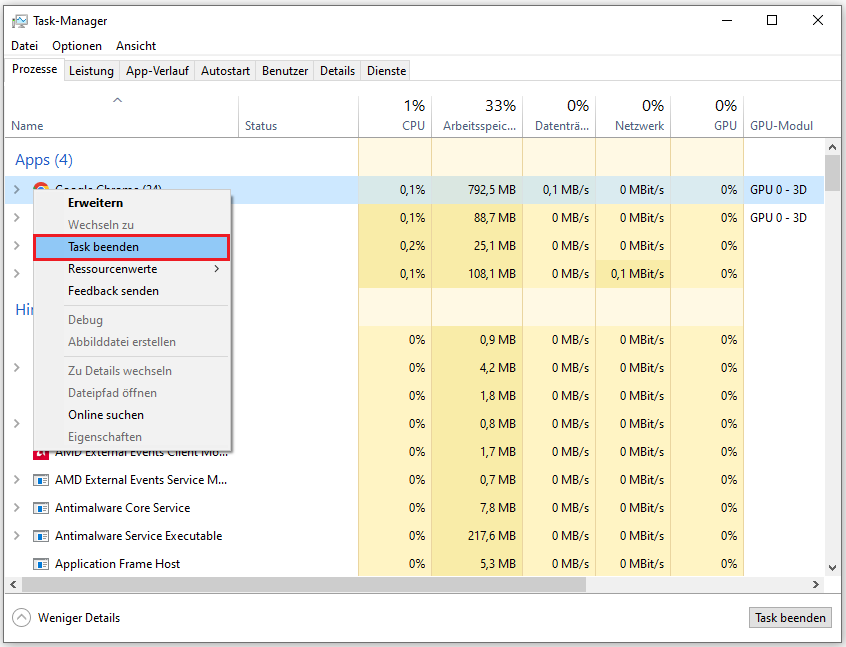Click the horizontal scrollbar thumb

point(304,584)
